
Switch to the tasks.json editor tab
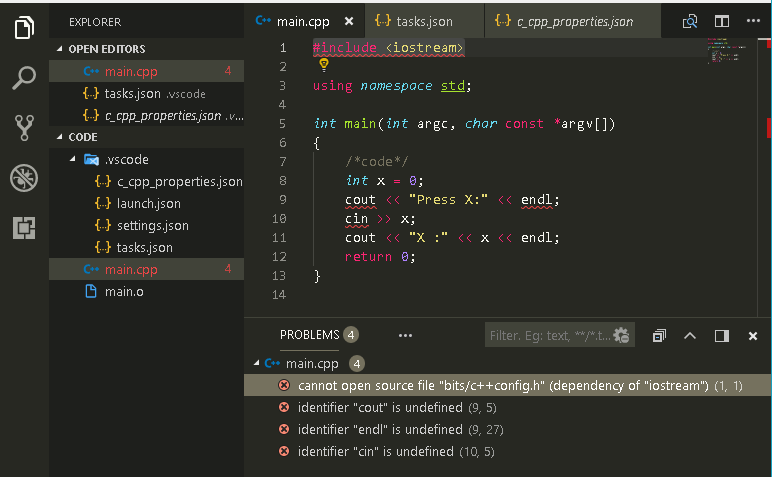(x=424, y=21)
